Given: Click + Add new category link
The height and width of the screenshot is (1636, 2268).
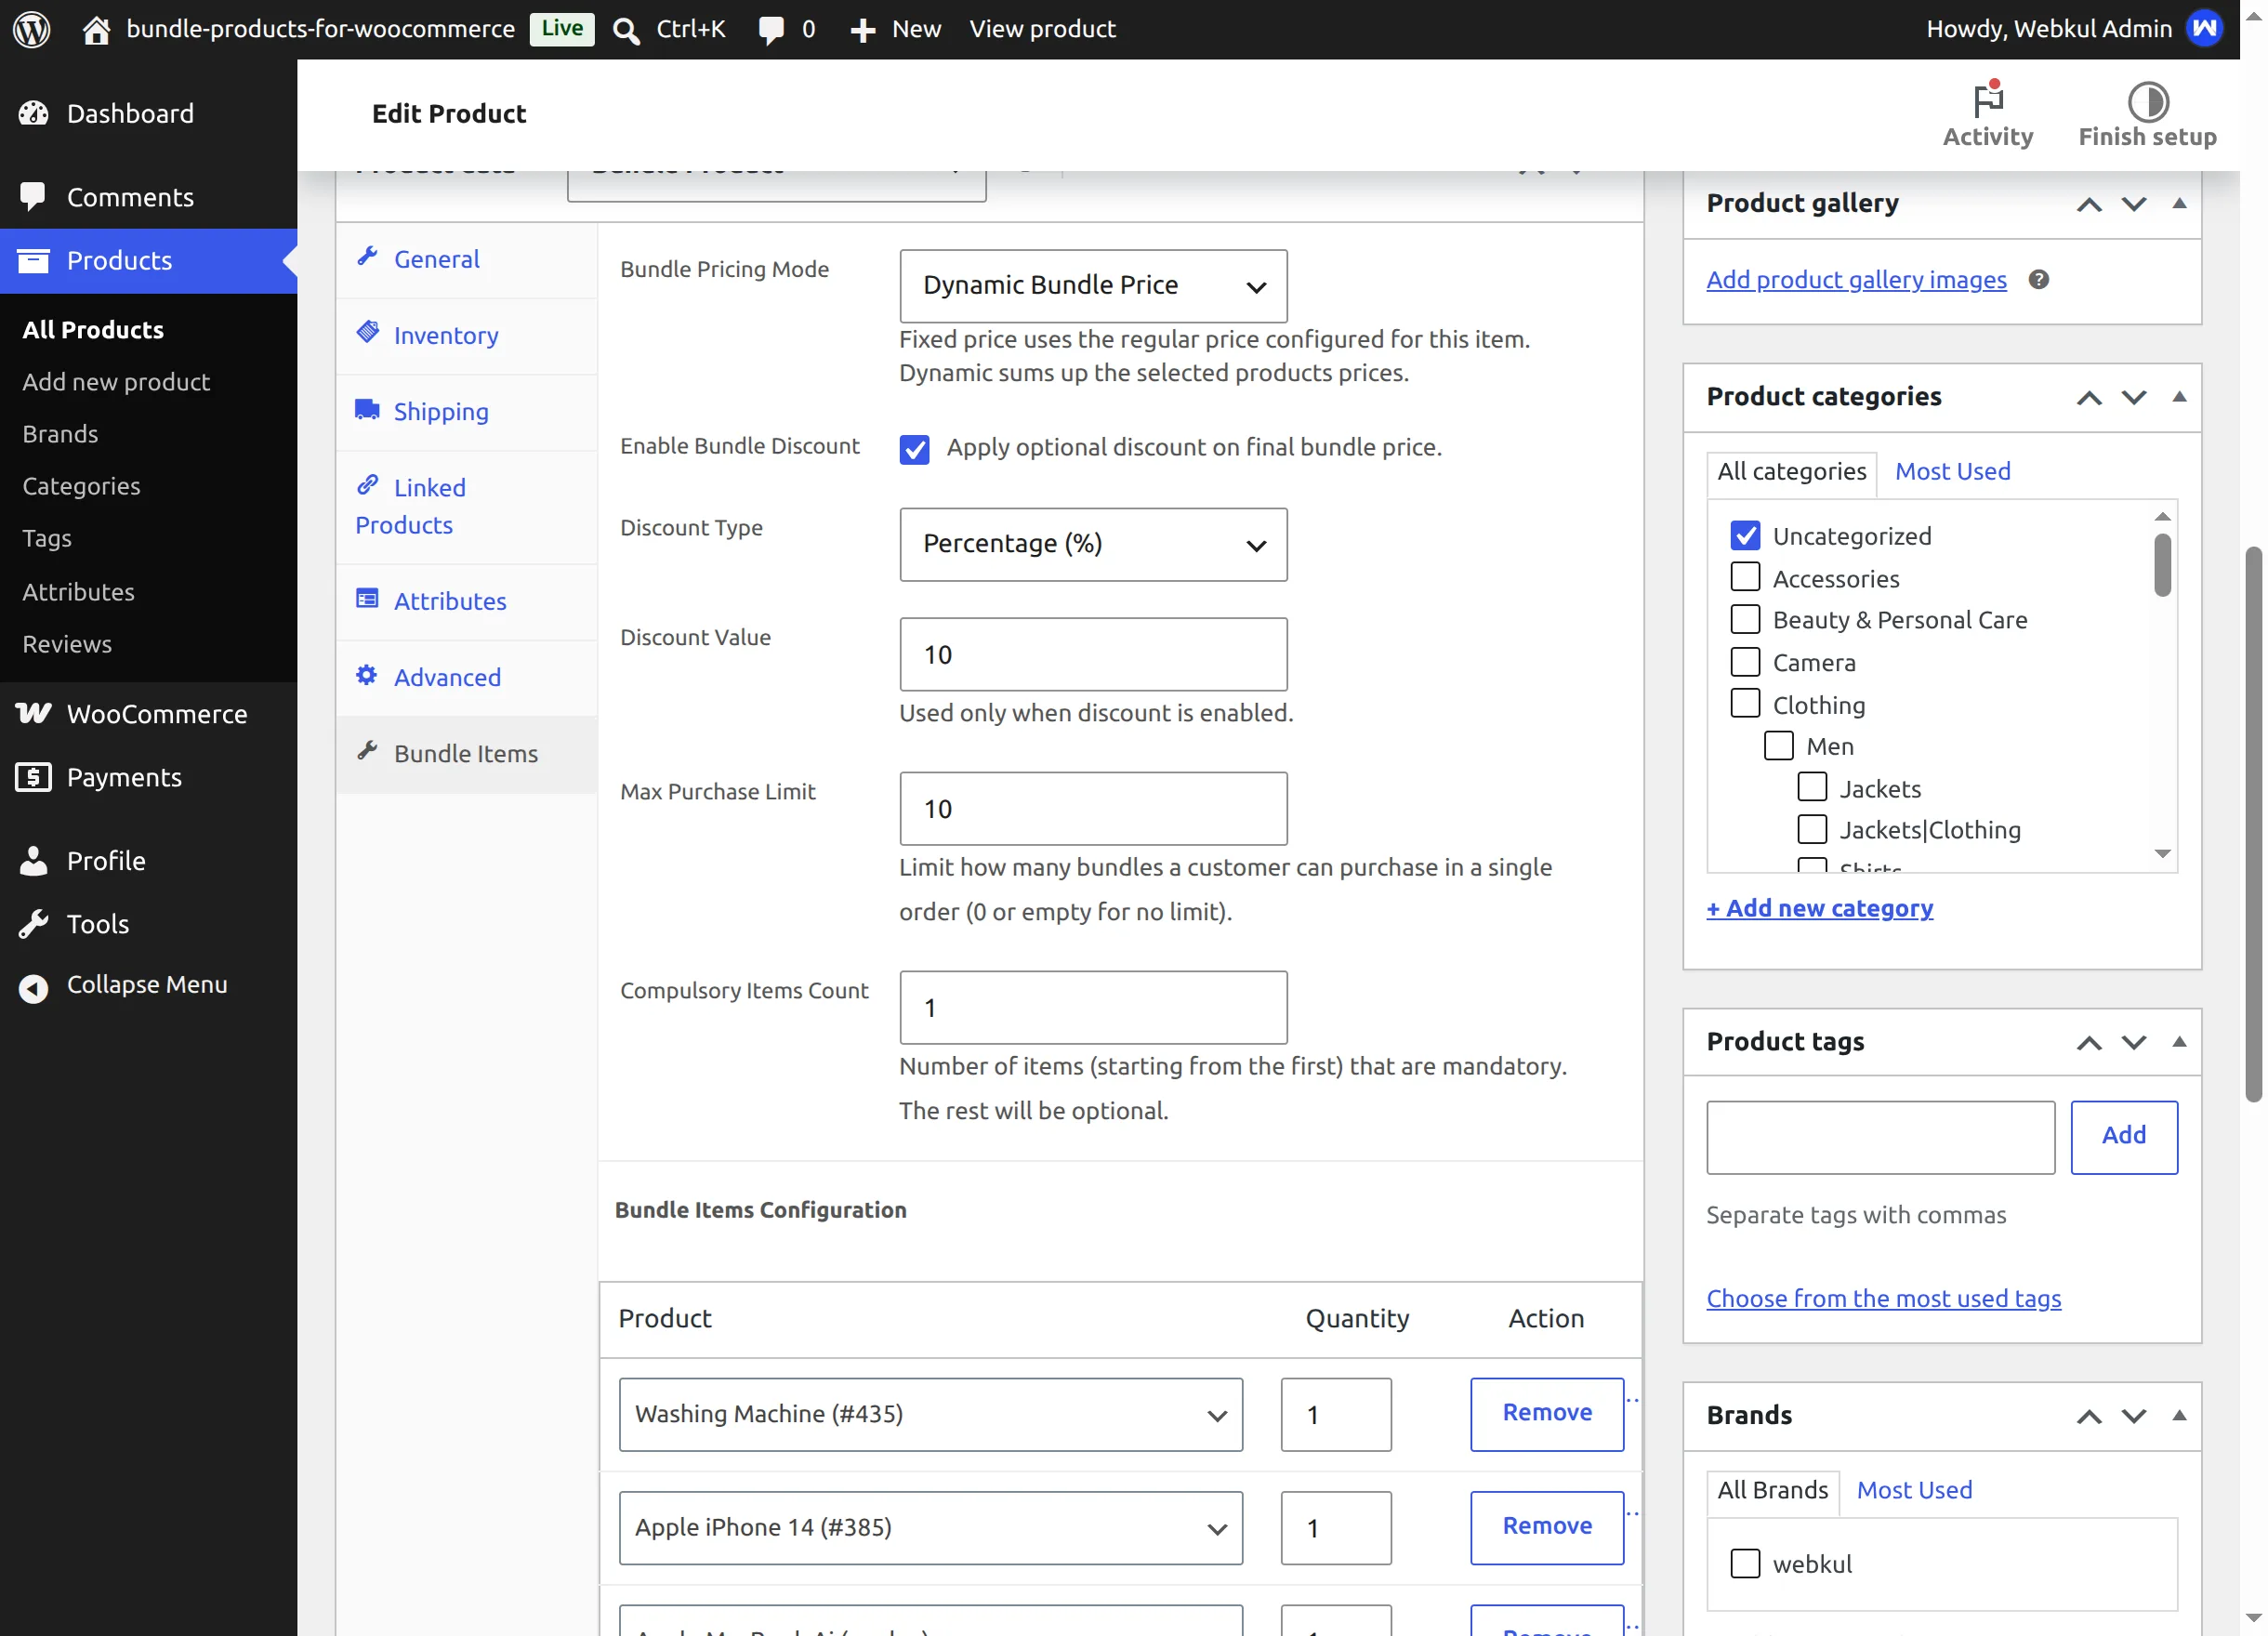Looking at the screenshot, I should (1818, 908).
